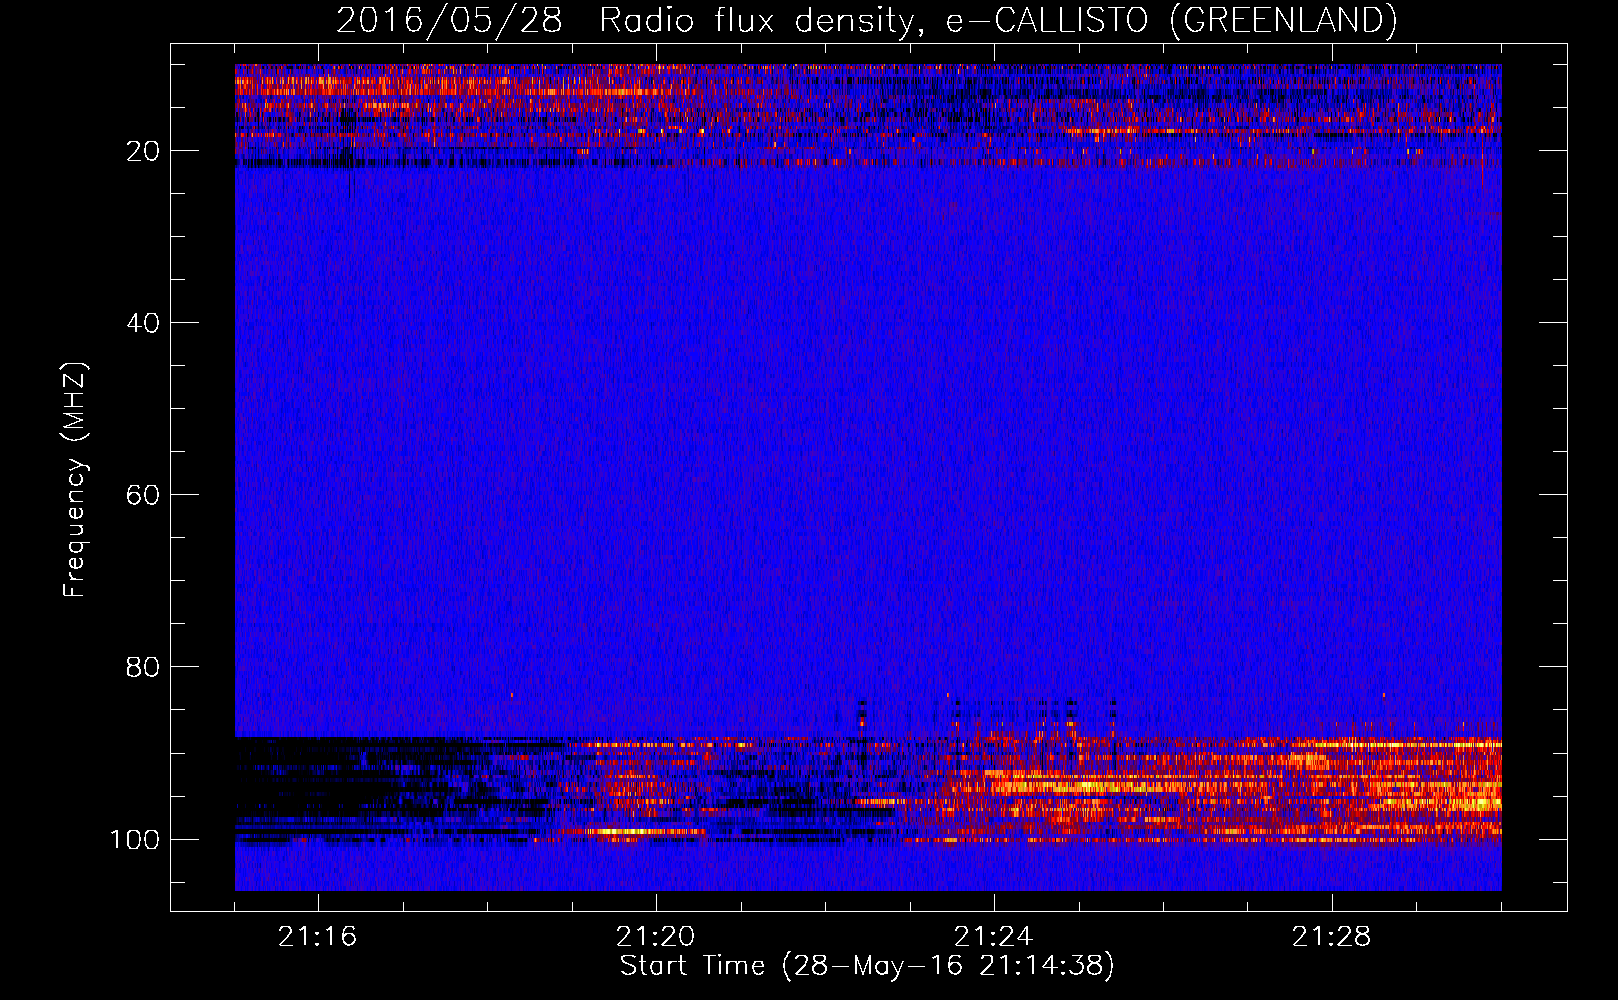Click the plot title '2016/05/28 Radio flux density'

click(x=866, y=20)
